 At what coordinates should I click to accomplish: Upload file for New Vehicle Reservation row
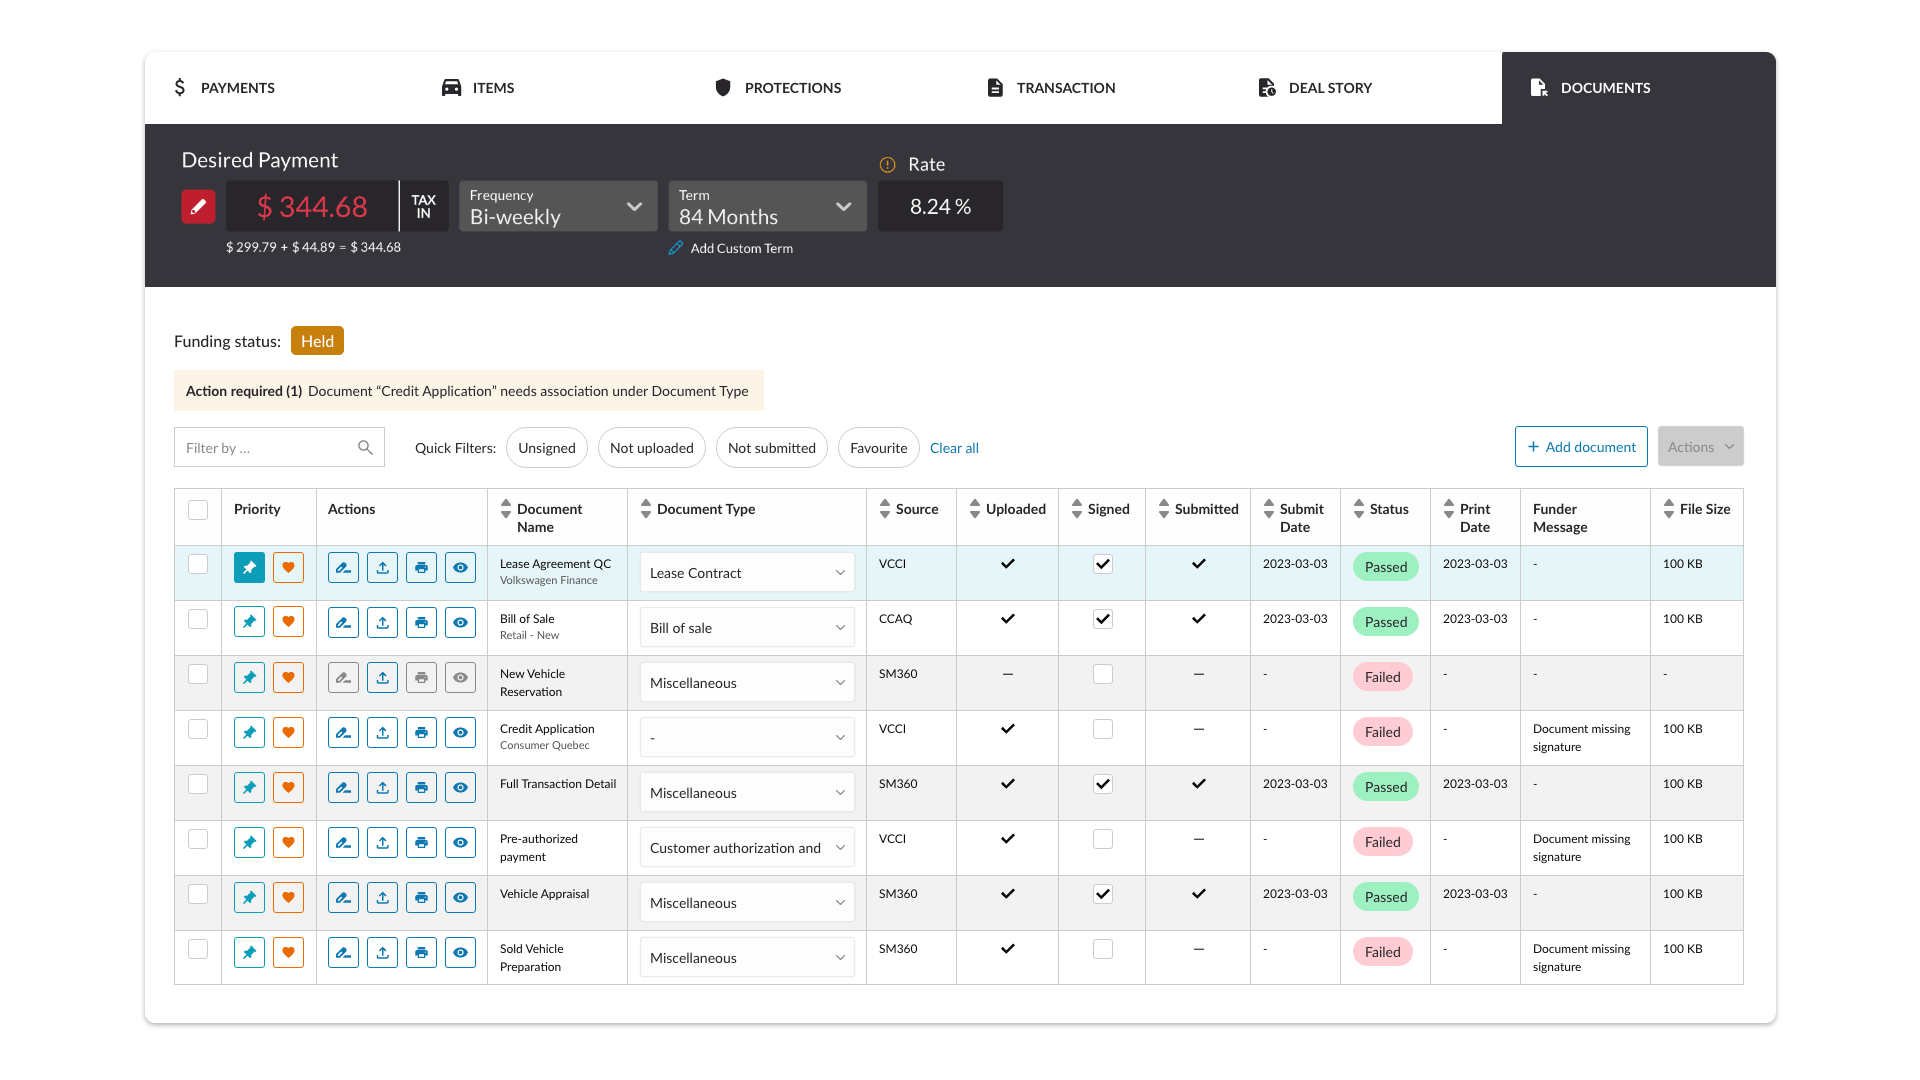[382, 678]
